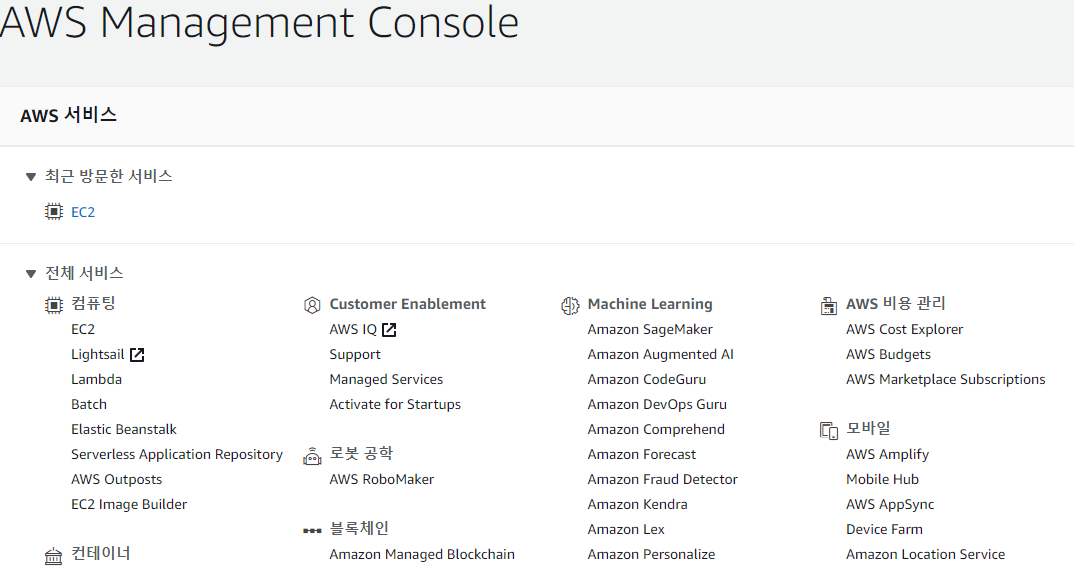Screen dimensions: 1074x573
Task: Click the 컨테이너 heading text
Action: click(101, 554)
